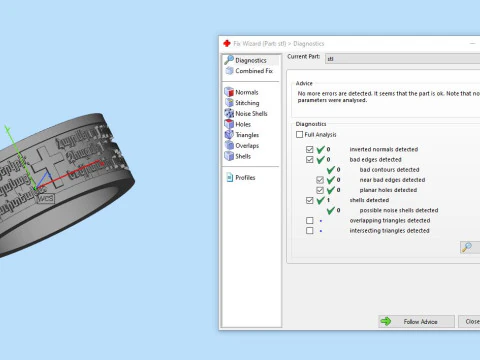This screenshot has height=360, width=480.
Task: Click the green checkmark beside bad contours
Action: 331,170
